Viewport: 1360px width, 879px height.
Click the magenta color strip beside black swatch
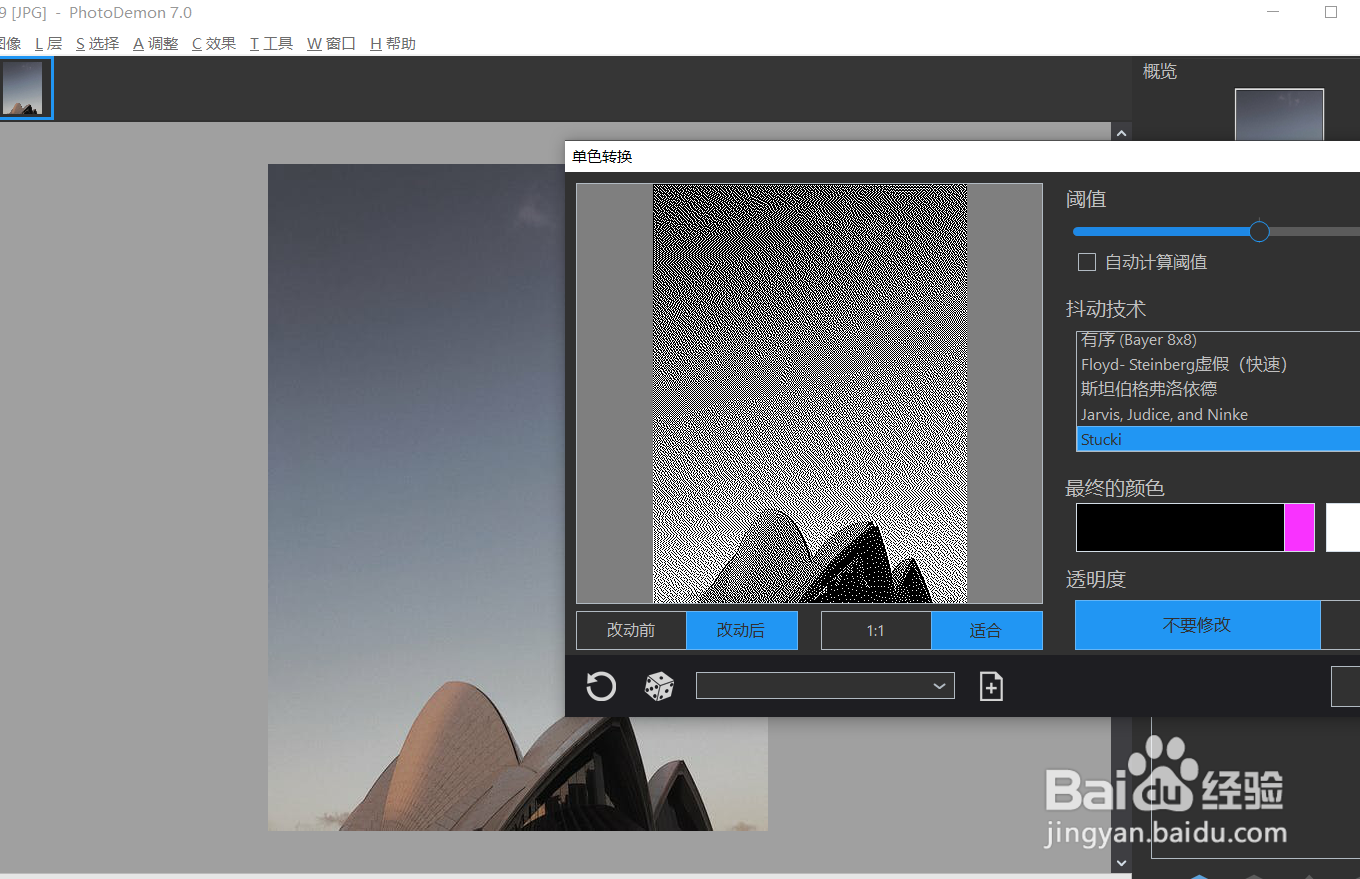coord(1299,527)
